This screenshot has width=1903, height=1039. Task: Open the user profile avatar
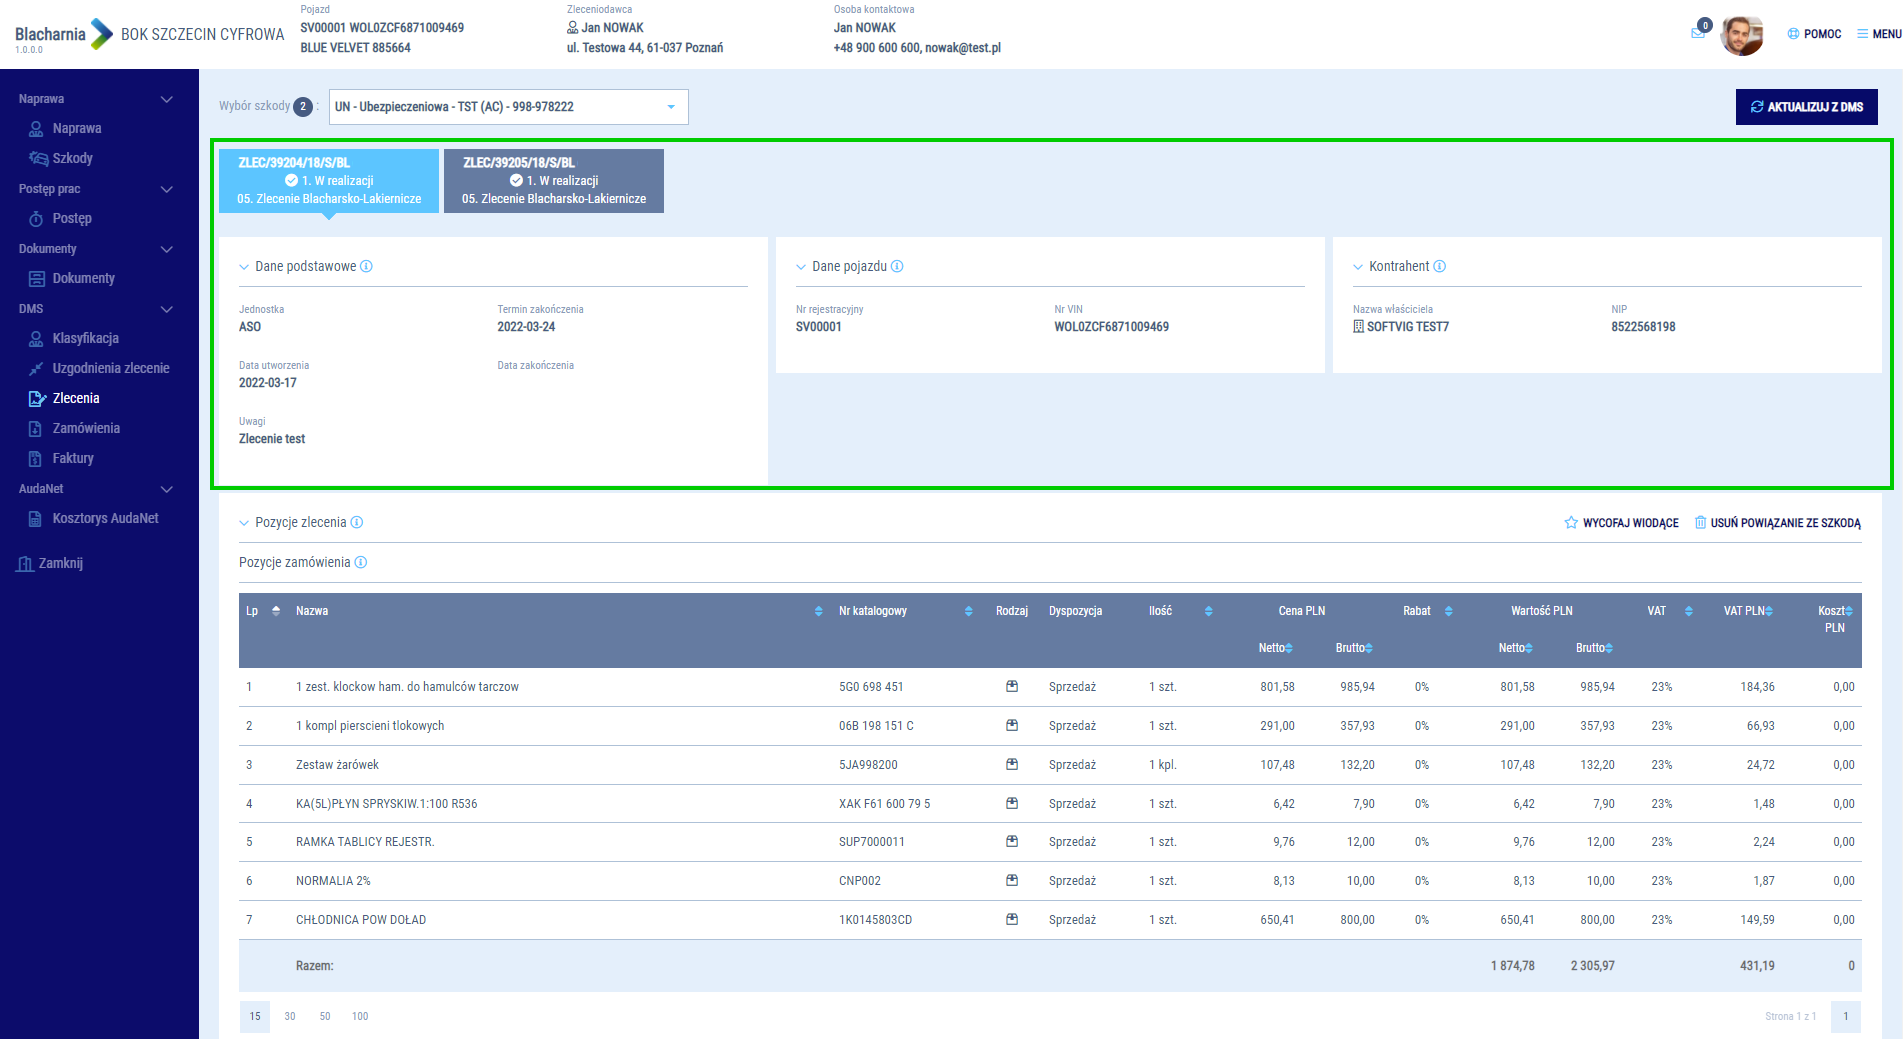pos(1741,35)
